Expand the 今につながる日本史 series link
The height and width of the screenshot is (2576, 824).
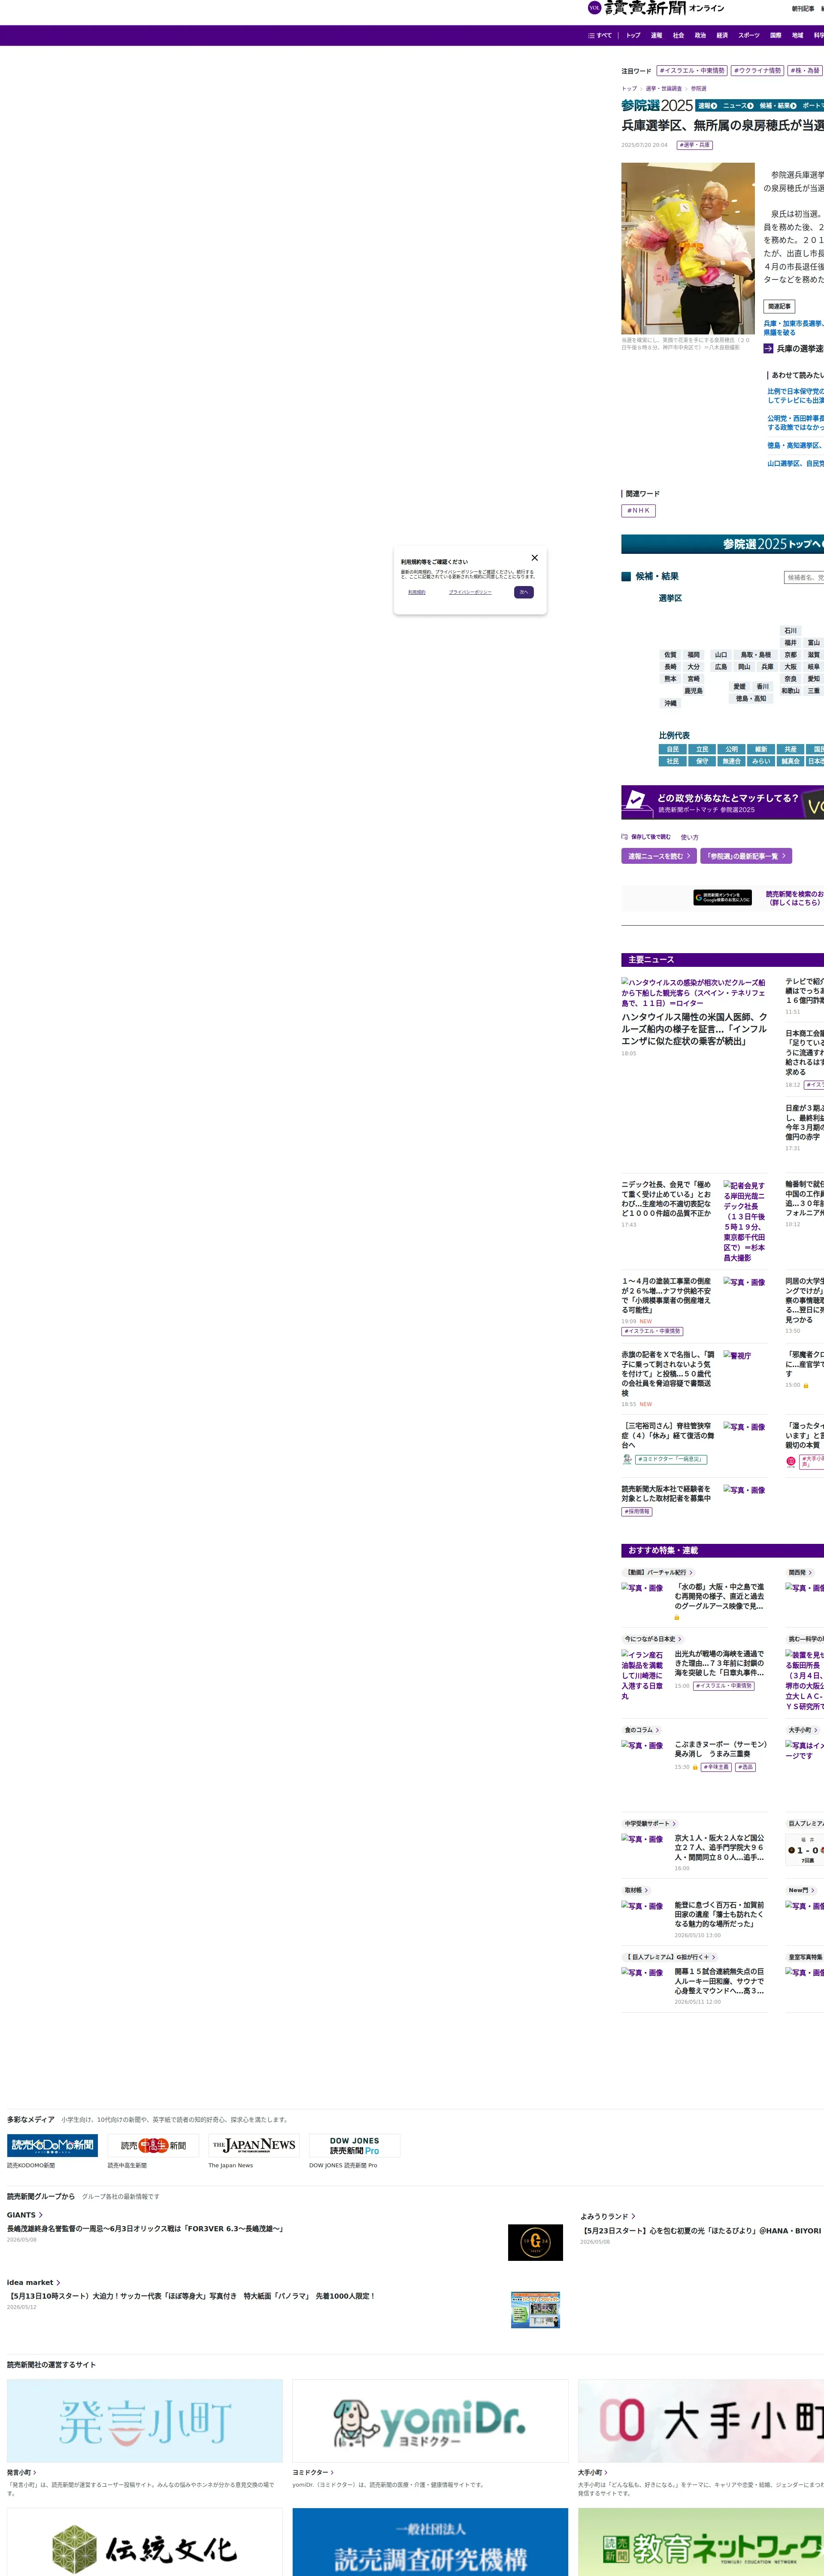pyautogui.click(x=653, y=1639)
